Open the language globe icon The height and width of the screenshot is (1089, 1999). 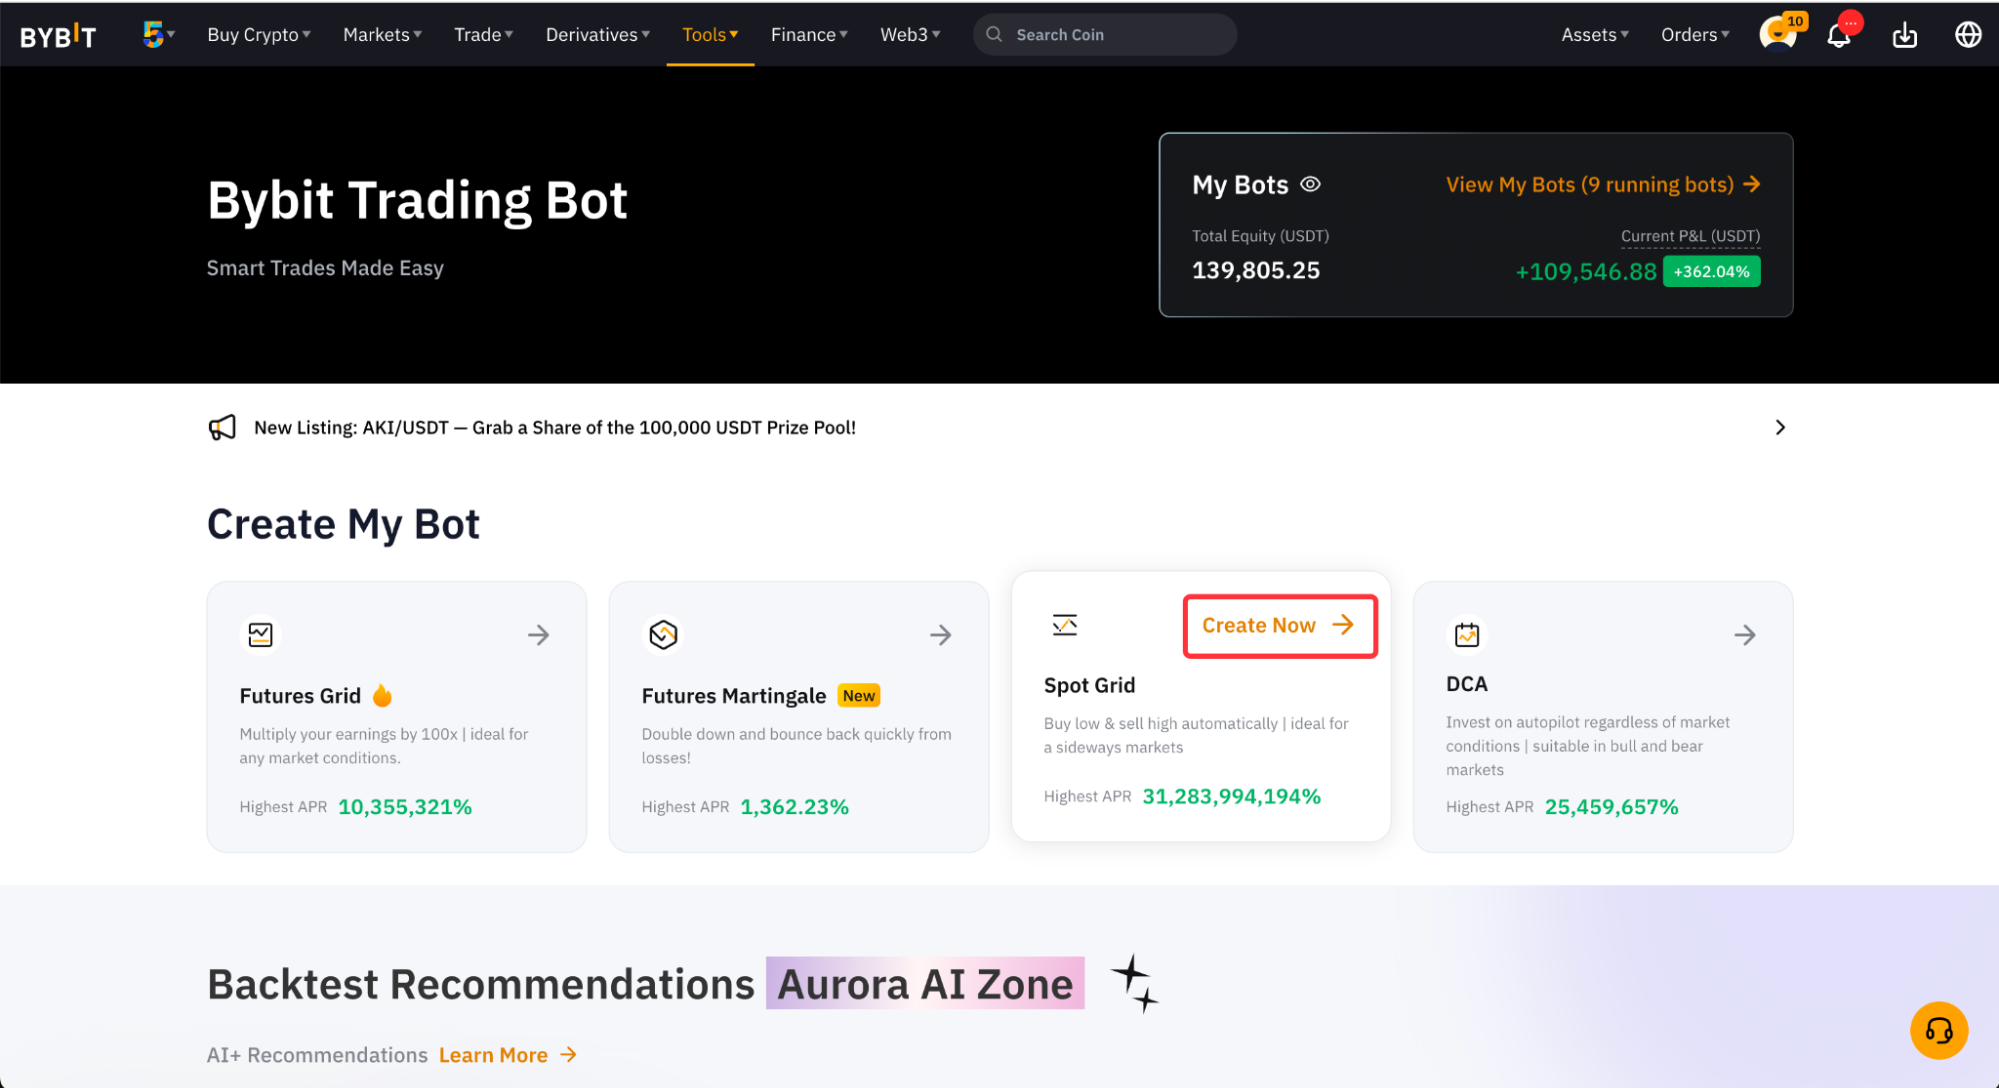[1967, 35]
